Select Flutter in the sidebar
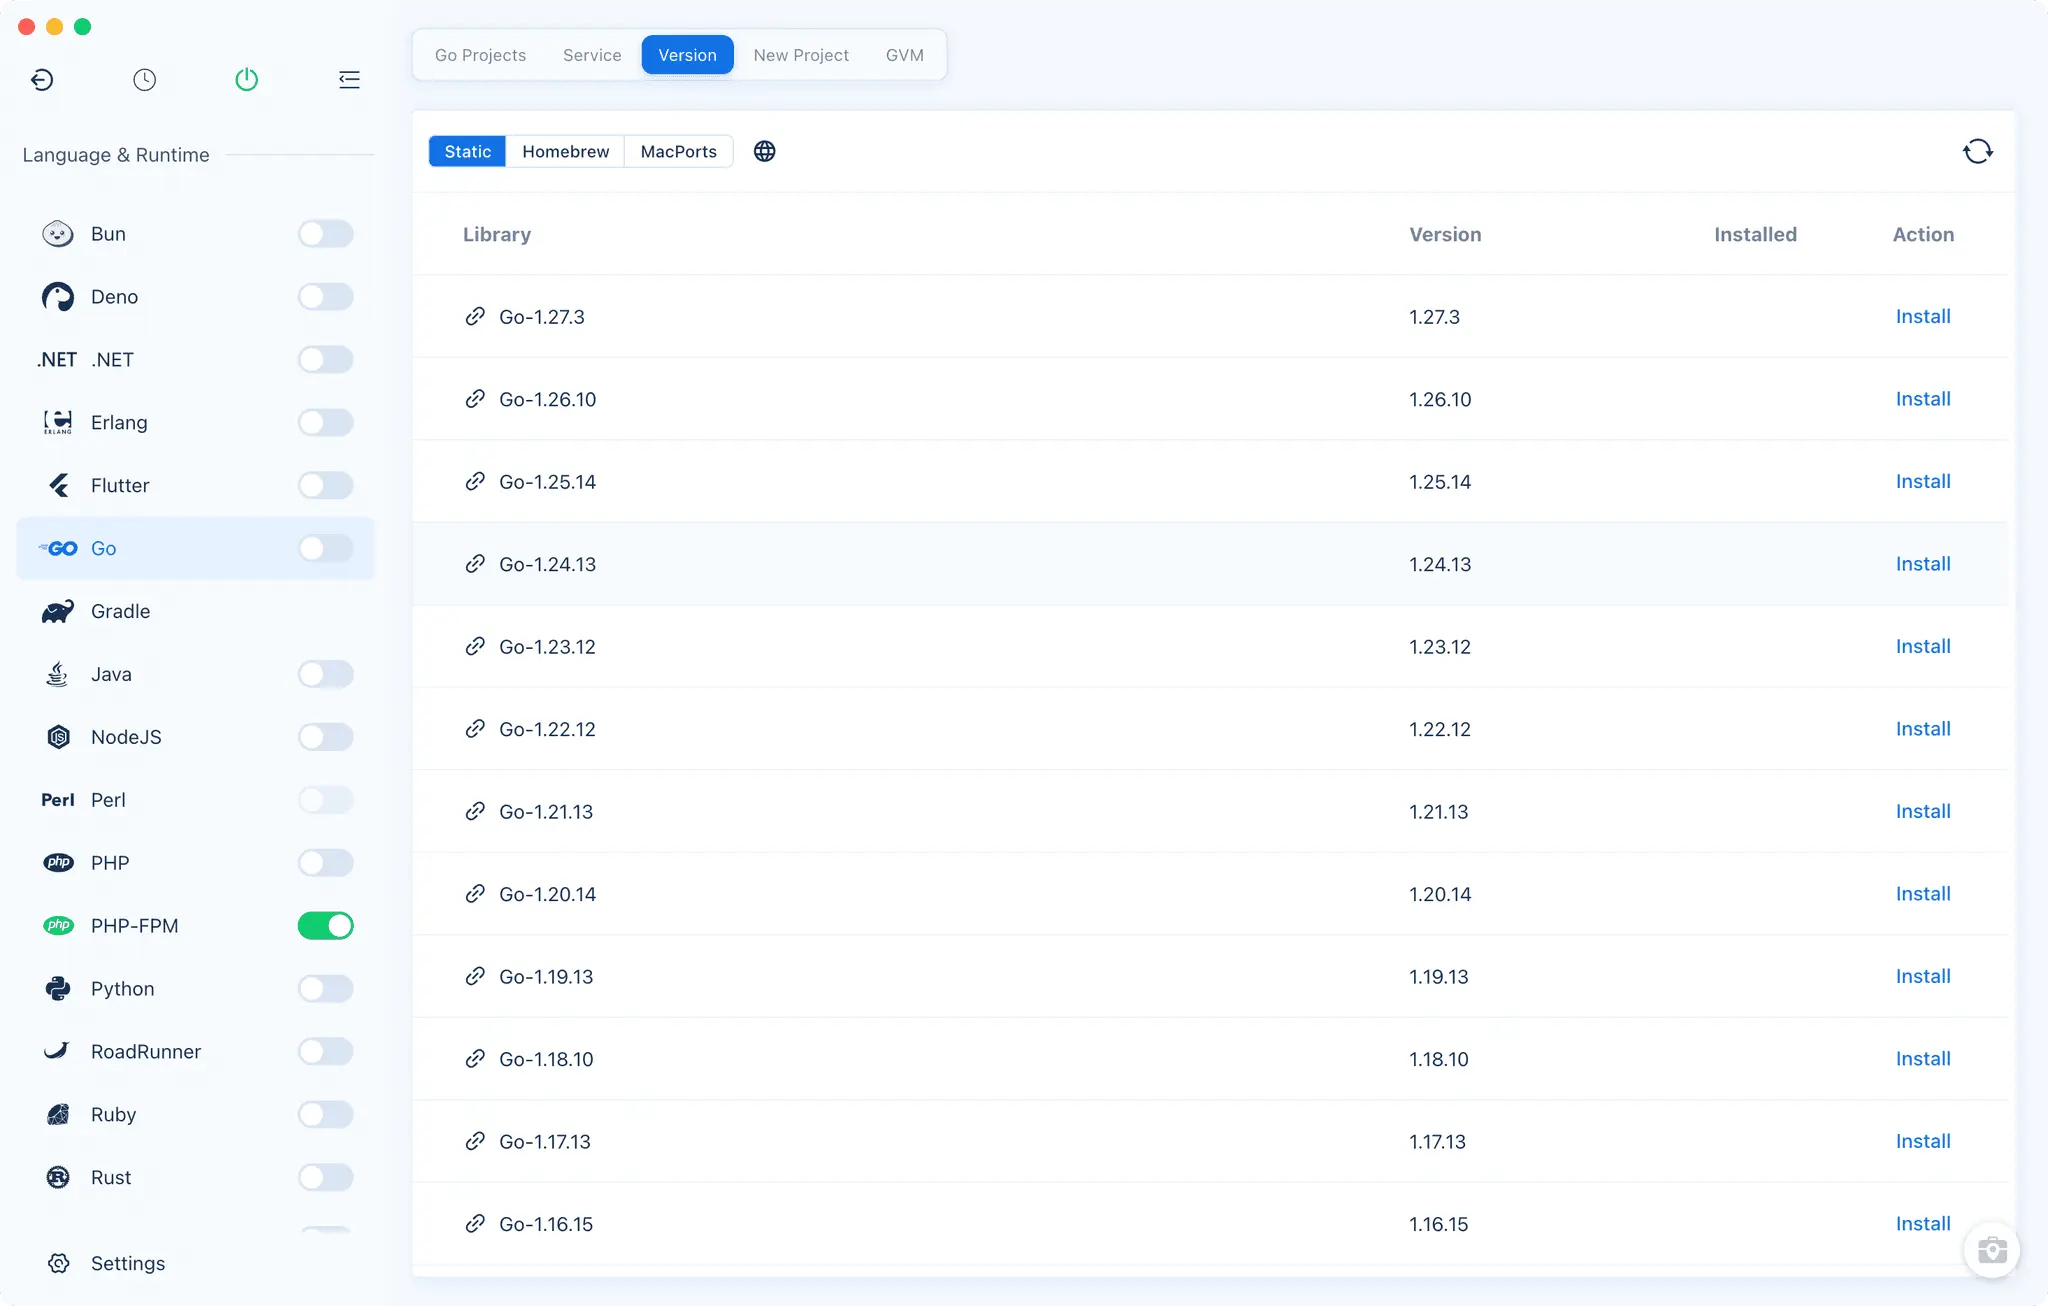This screenshot has width=2048, height=1306. 195,485
